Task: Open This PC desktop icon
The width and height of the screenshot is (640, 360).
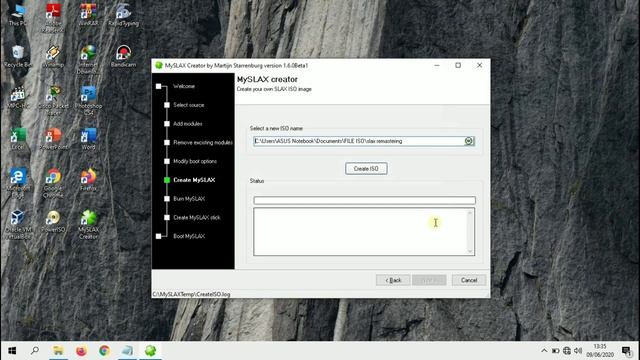Action: pyautogui.click(x=18, y=15)
